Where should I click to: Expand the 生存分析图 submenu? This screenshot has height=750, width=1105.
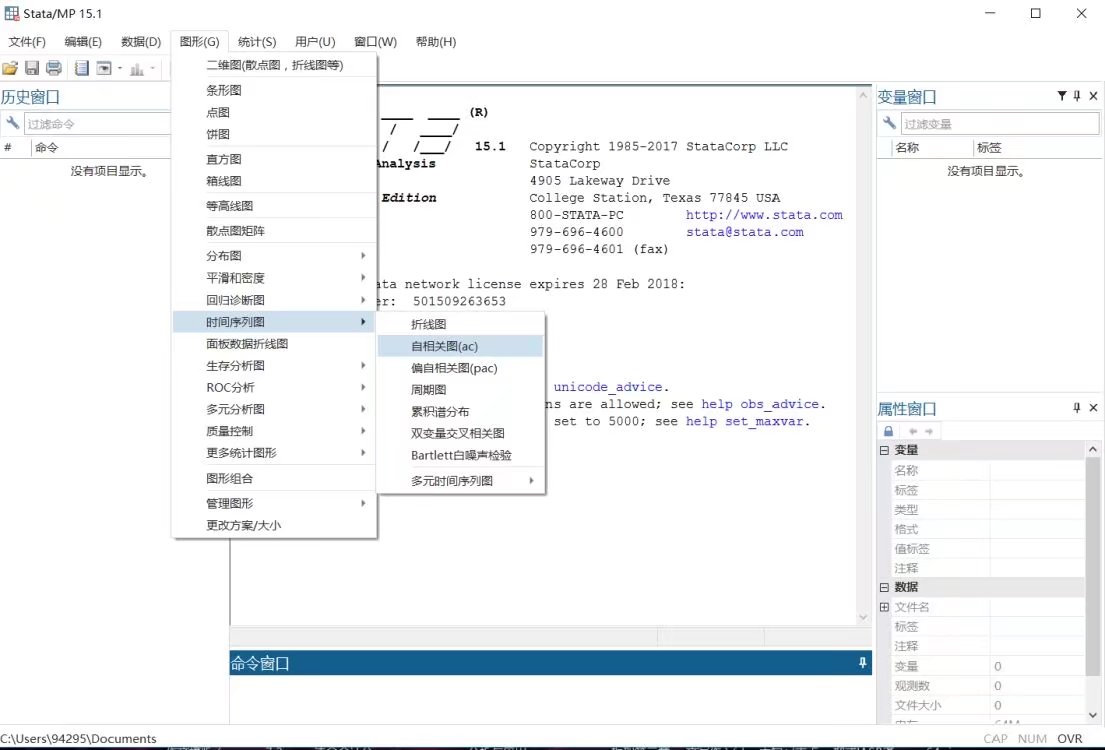274,365
